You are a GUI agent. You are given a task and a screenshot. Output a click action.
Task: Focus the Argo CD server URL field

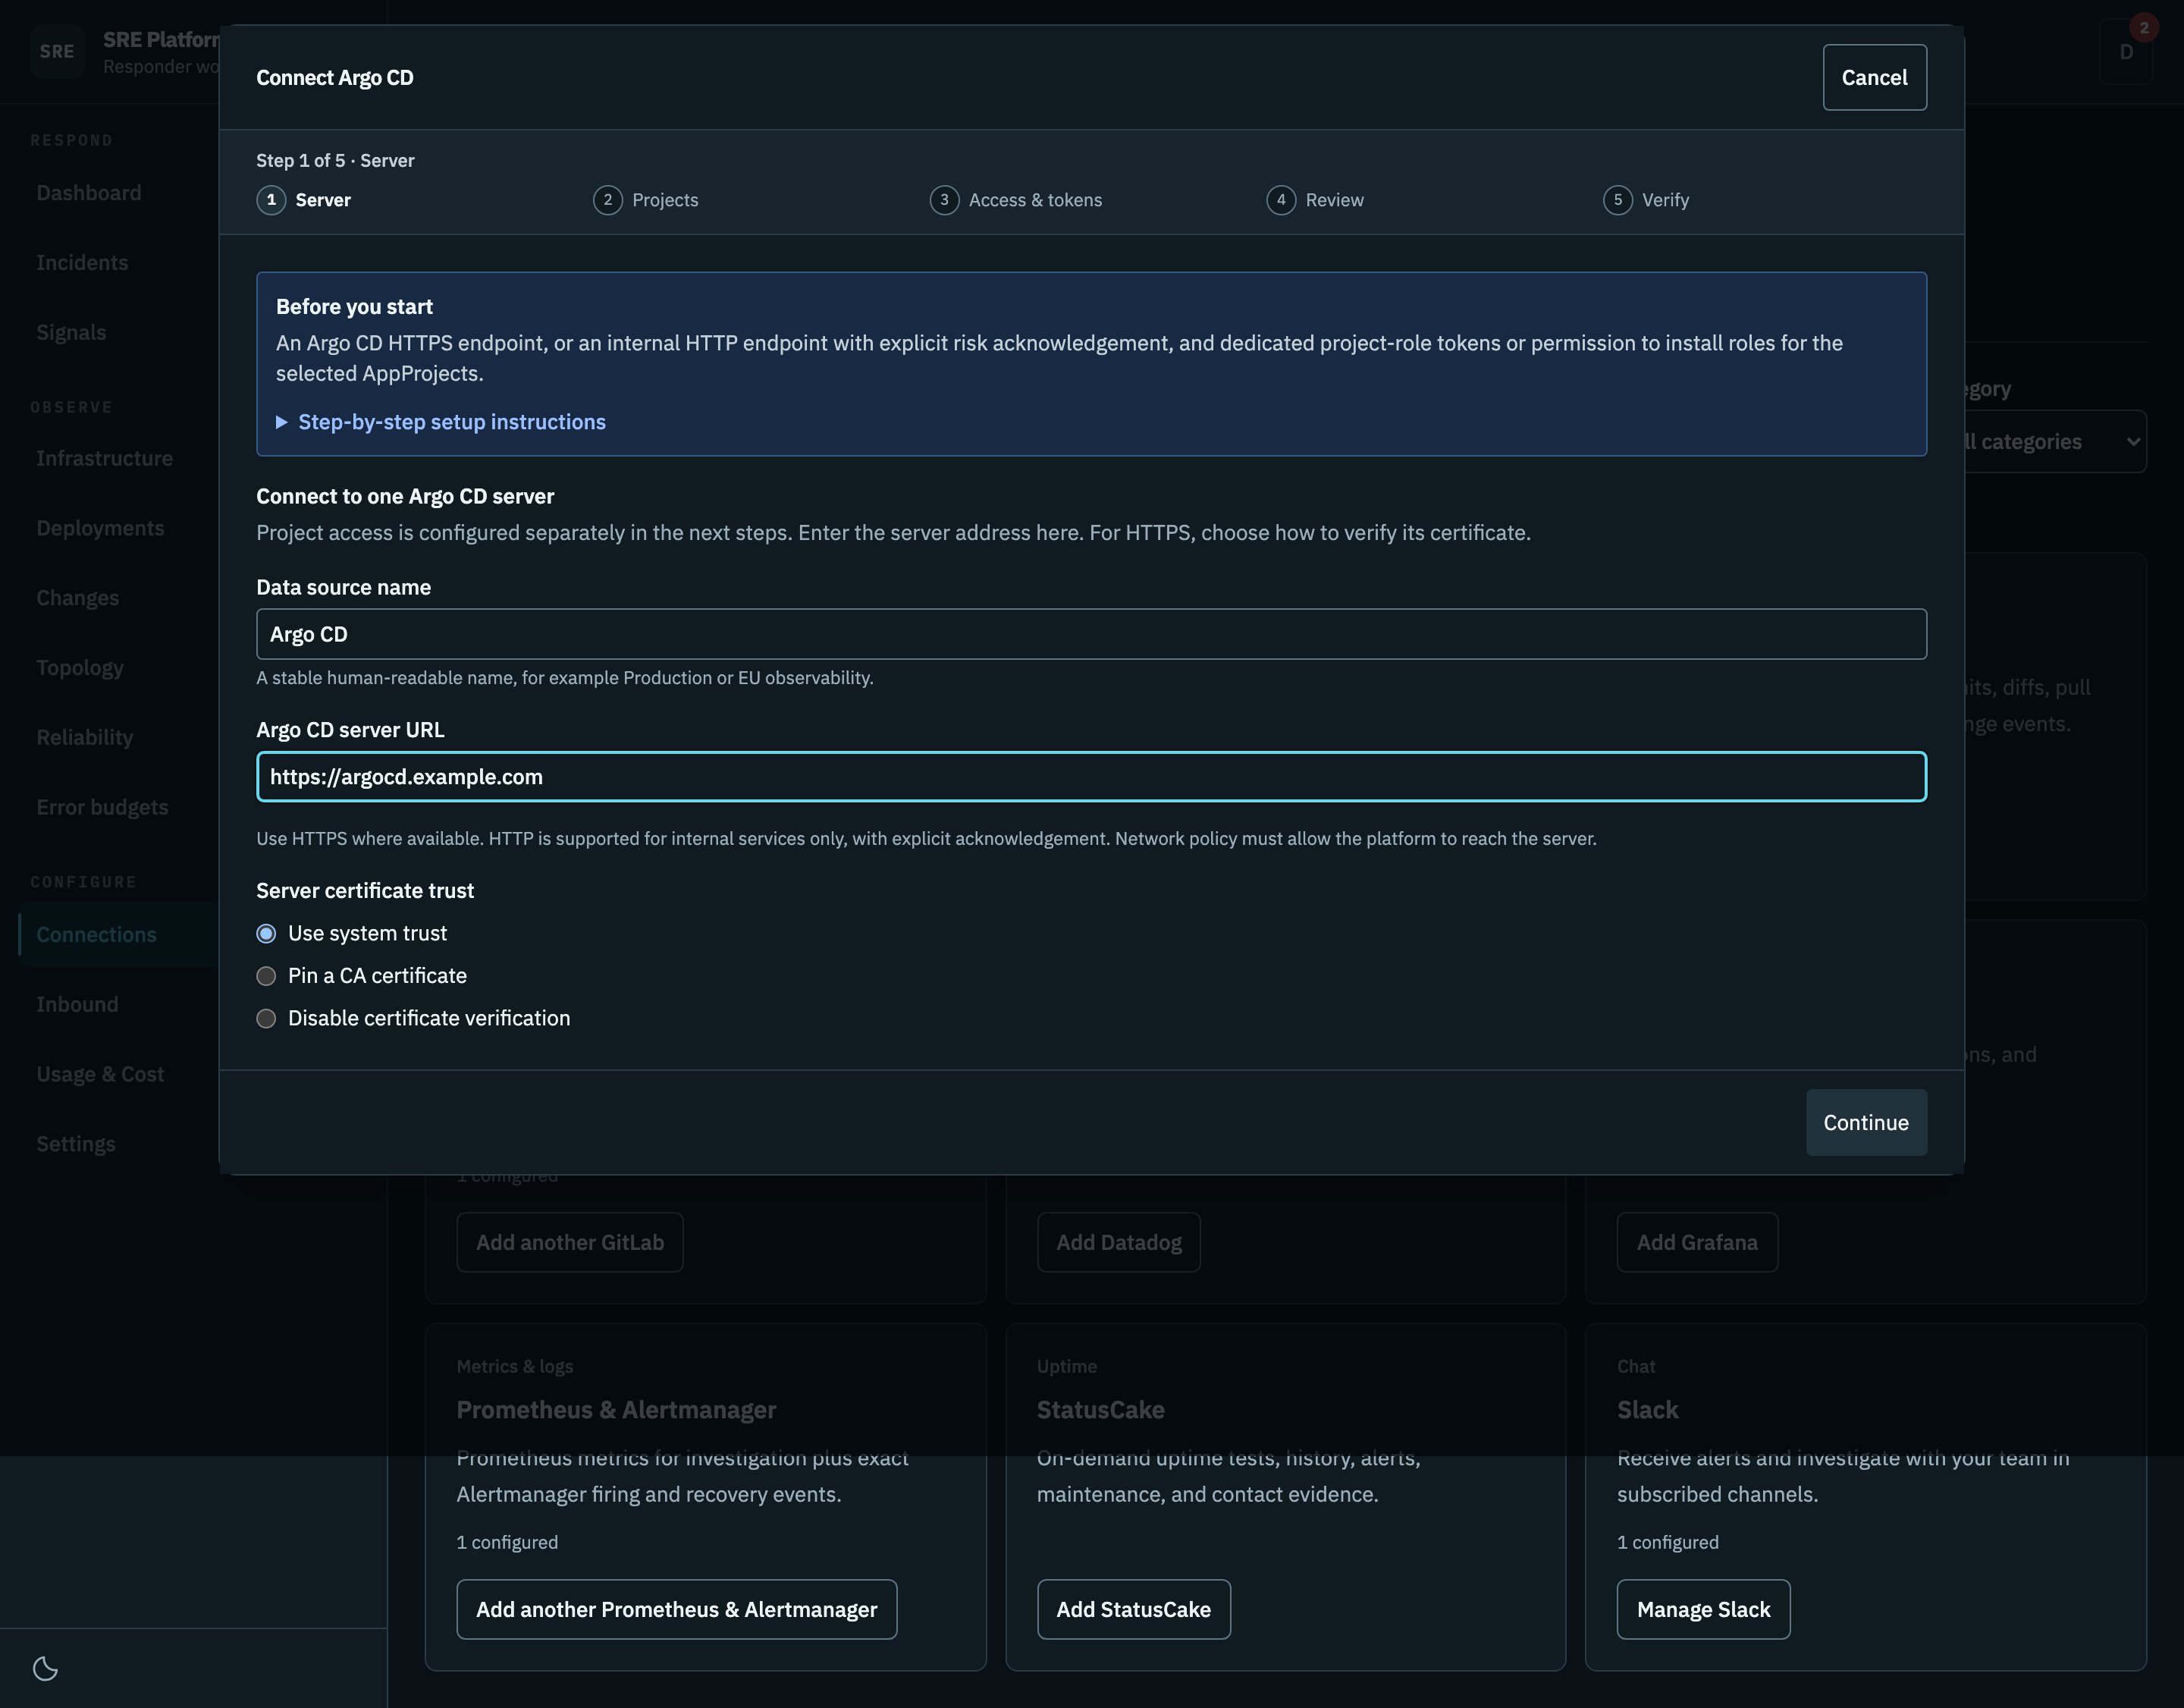[1091, 777]
